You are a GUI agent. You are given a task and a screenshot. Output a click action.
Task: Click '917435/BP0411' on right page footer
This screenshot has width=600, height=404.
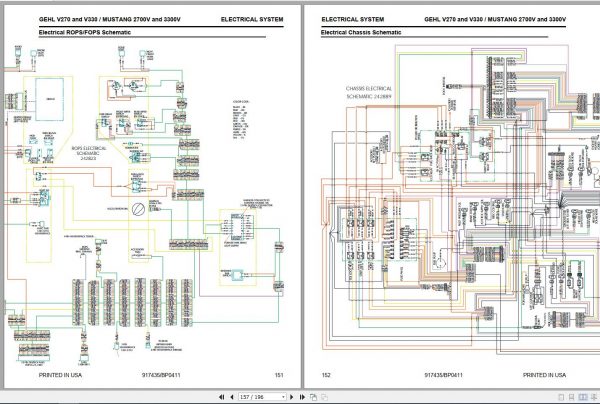tap(443, 375)
